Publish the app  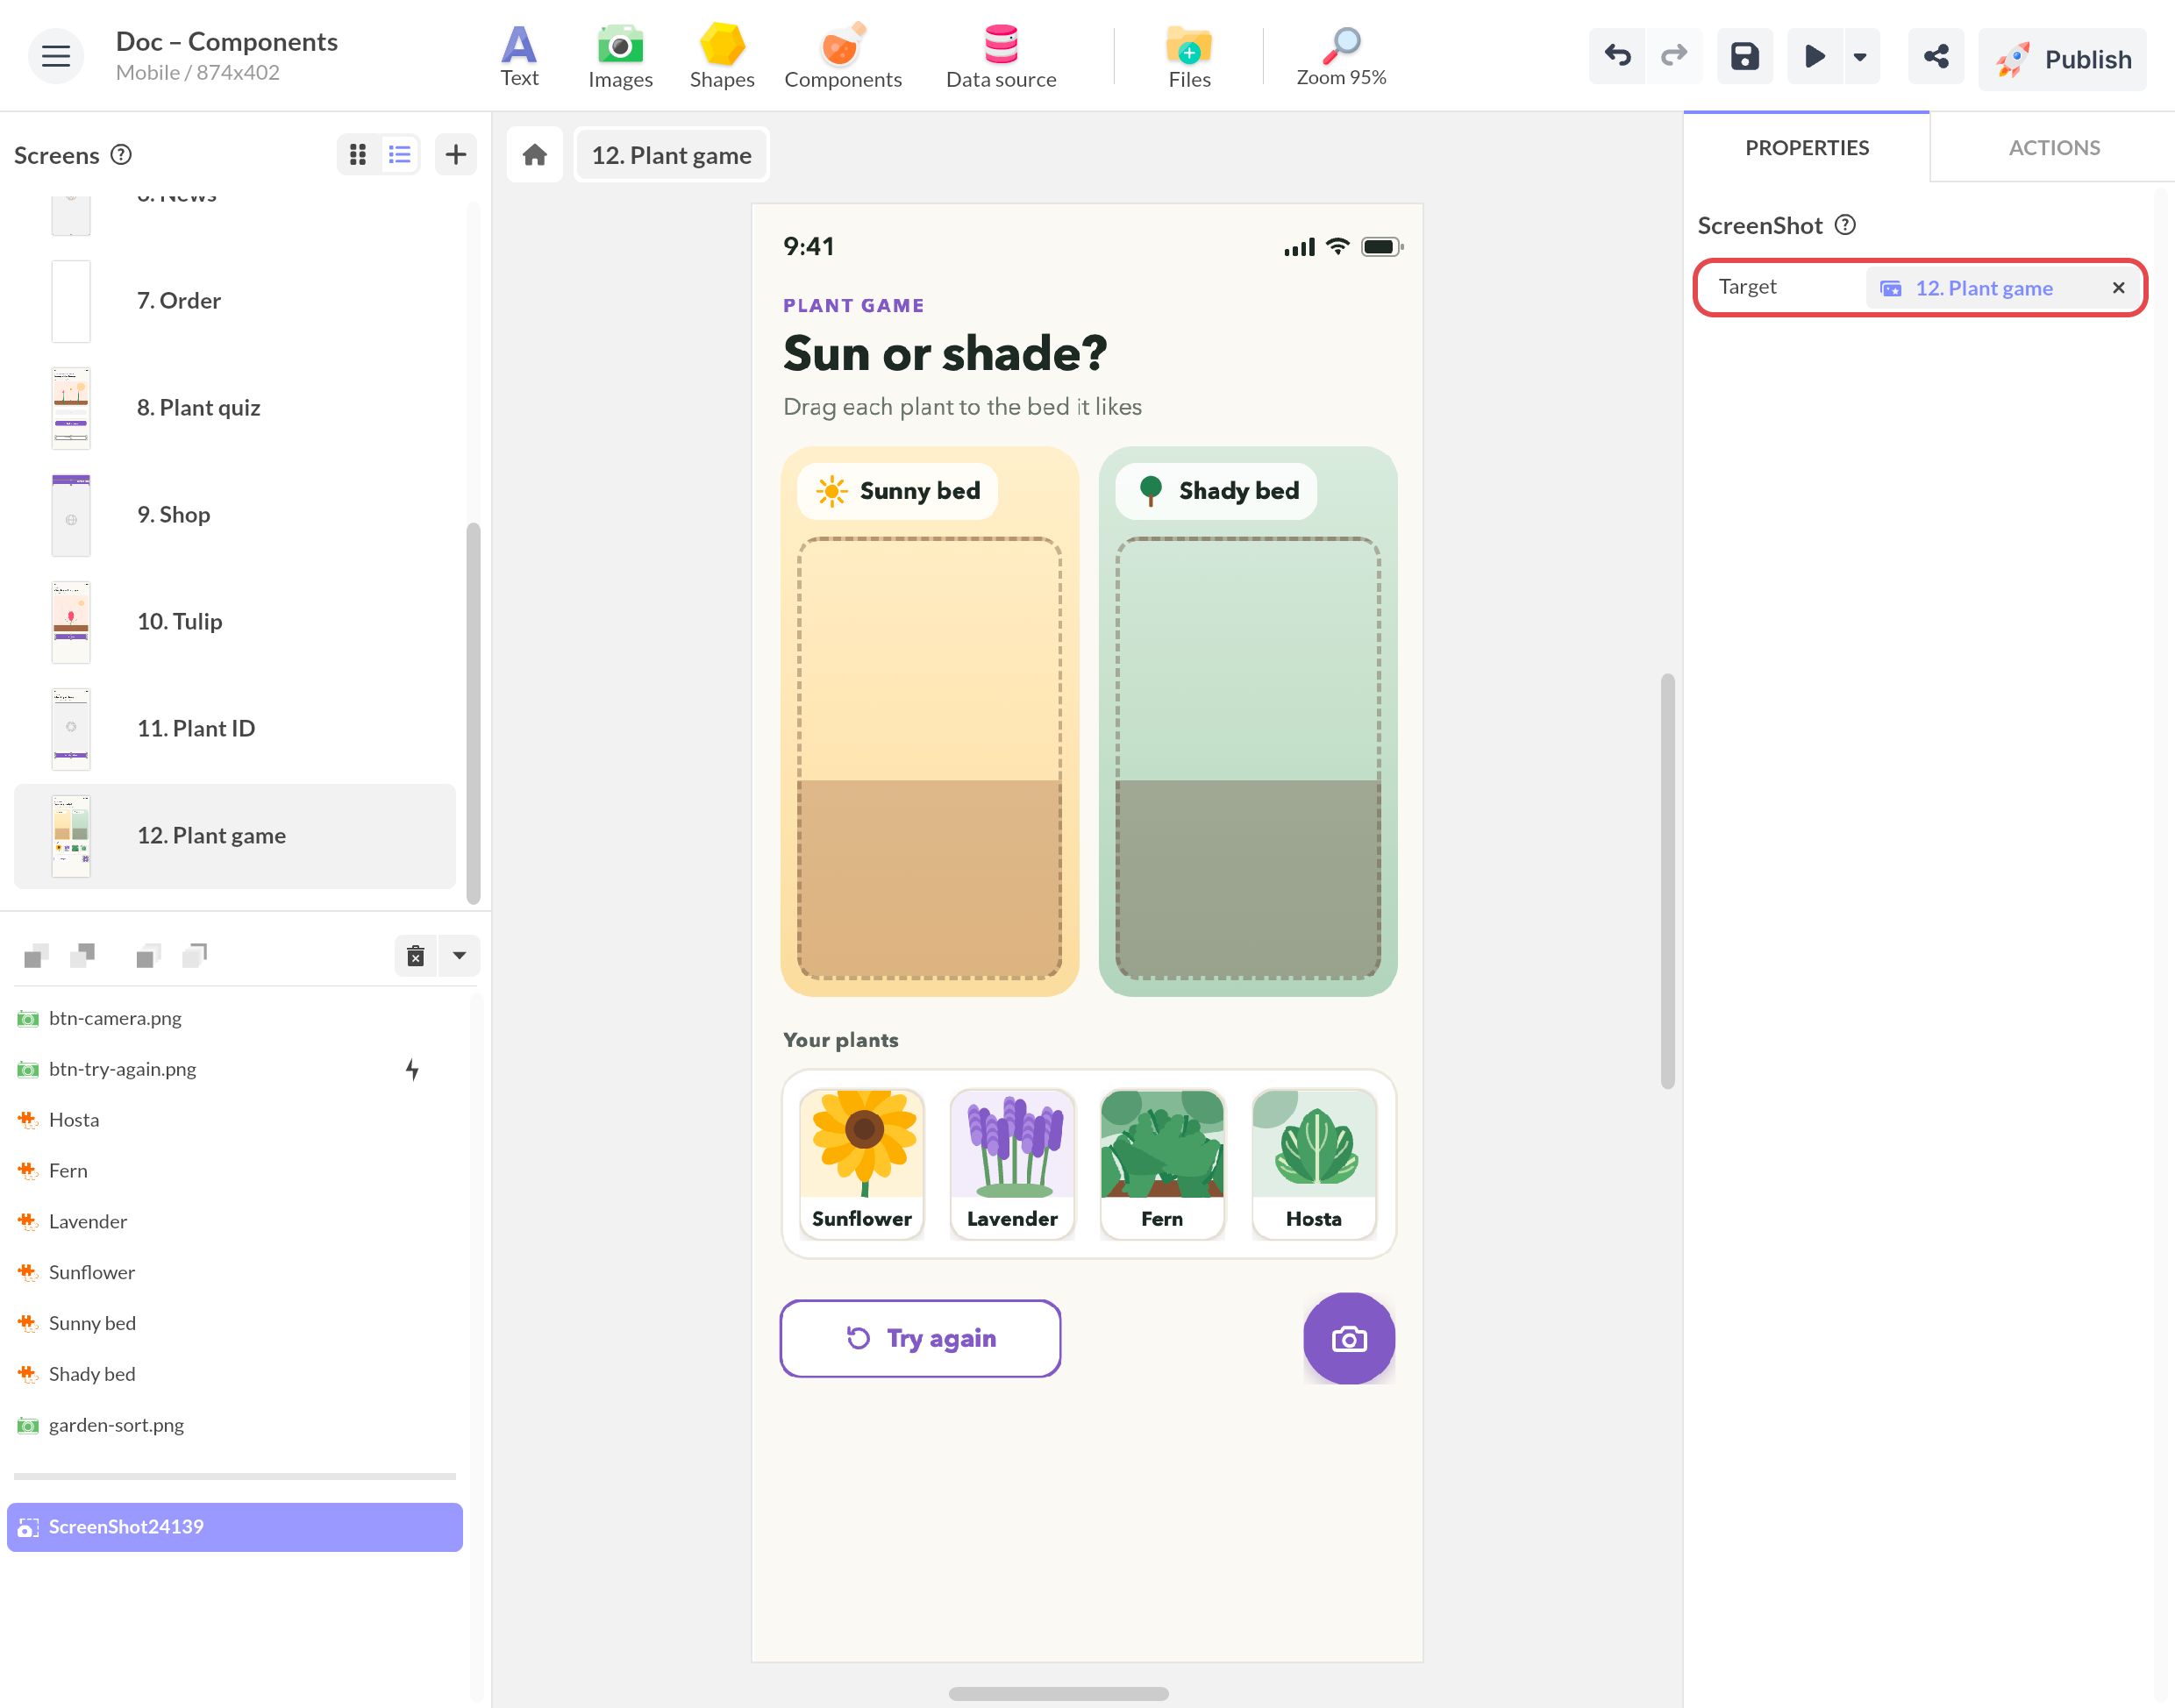(2062, 59)
